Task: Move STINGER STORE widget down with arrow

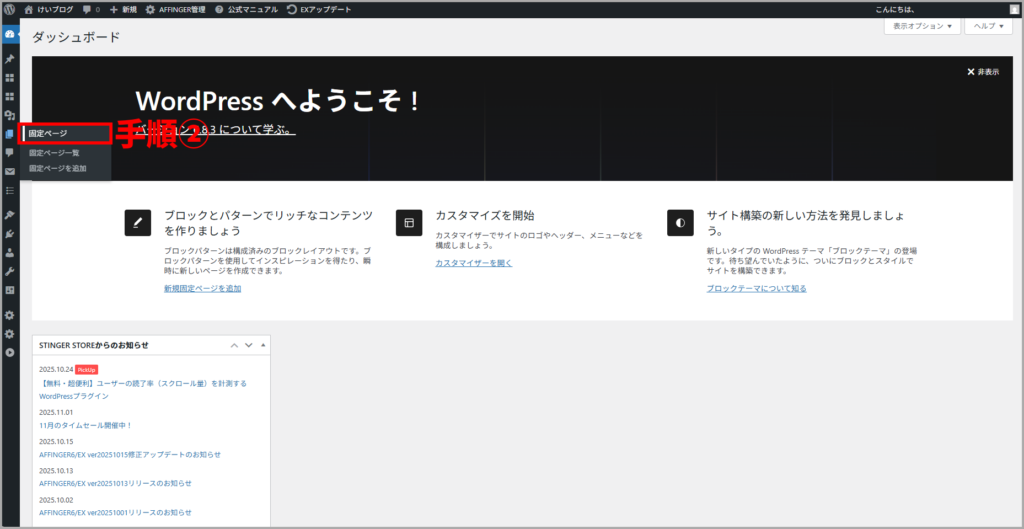Action: click(249, 345)
